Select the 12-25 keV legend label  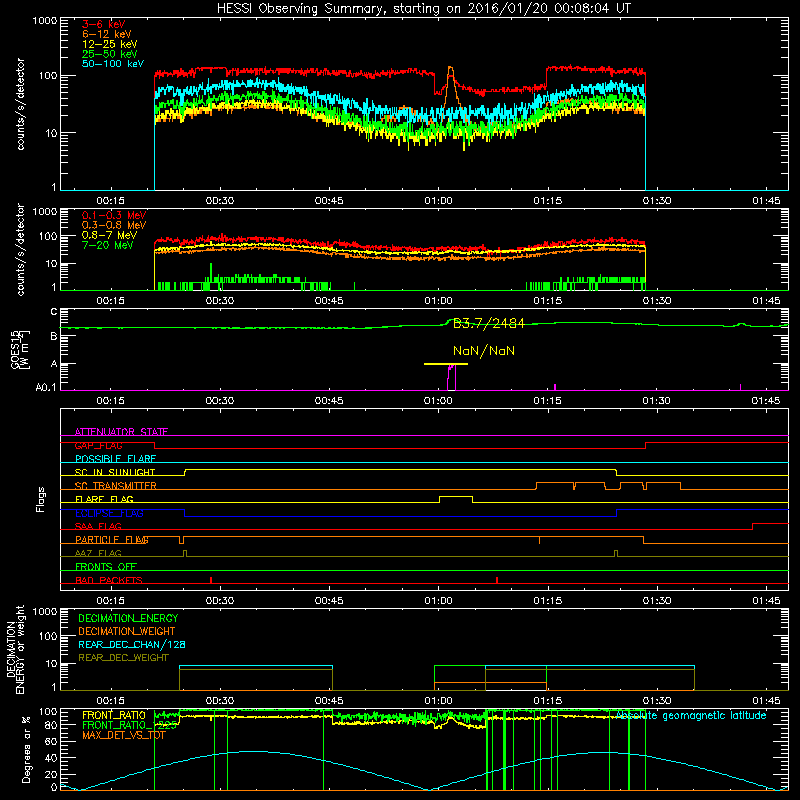(110, 44)
